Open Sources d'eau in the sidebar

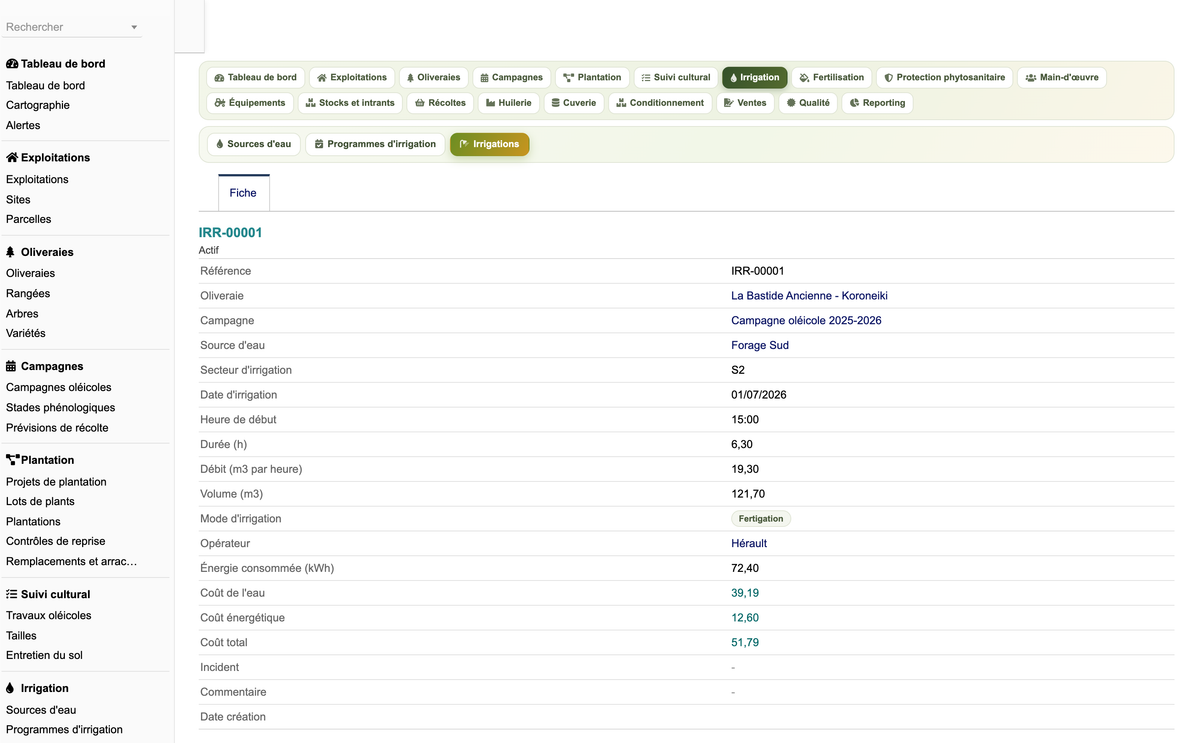pos(41,709)
